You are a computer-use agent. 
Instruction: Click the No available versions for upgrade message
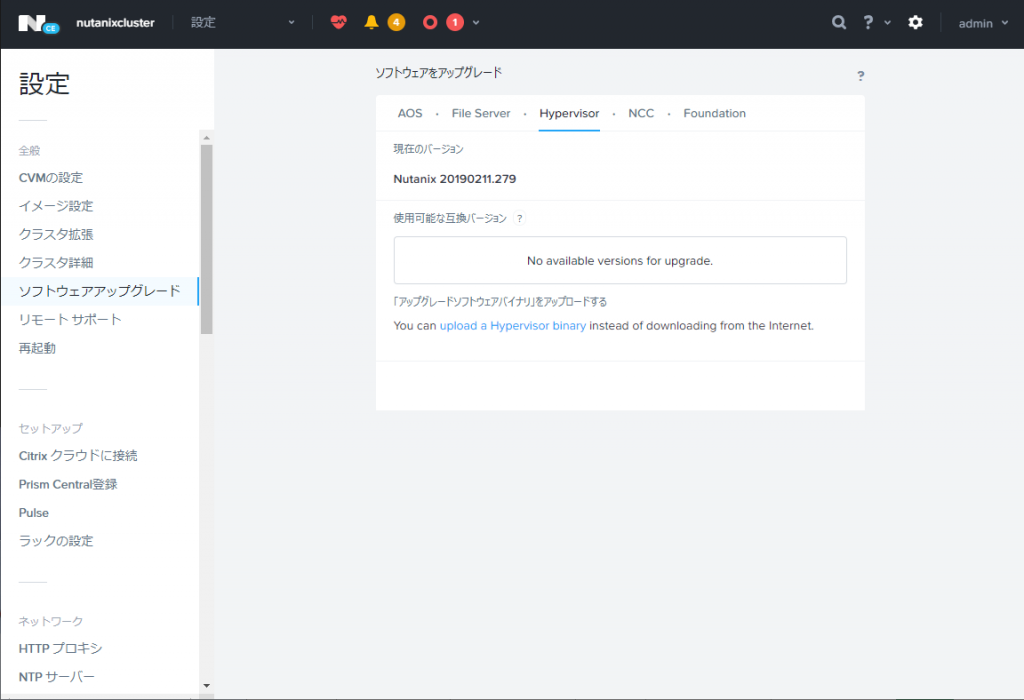[x=620, y=261]
